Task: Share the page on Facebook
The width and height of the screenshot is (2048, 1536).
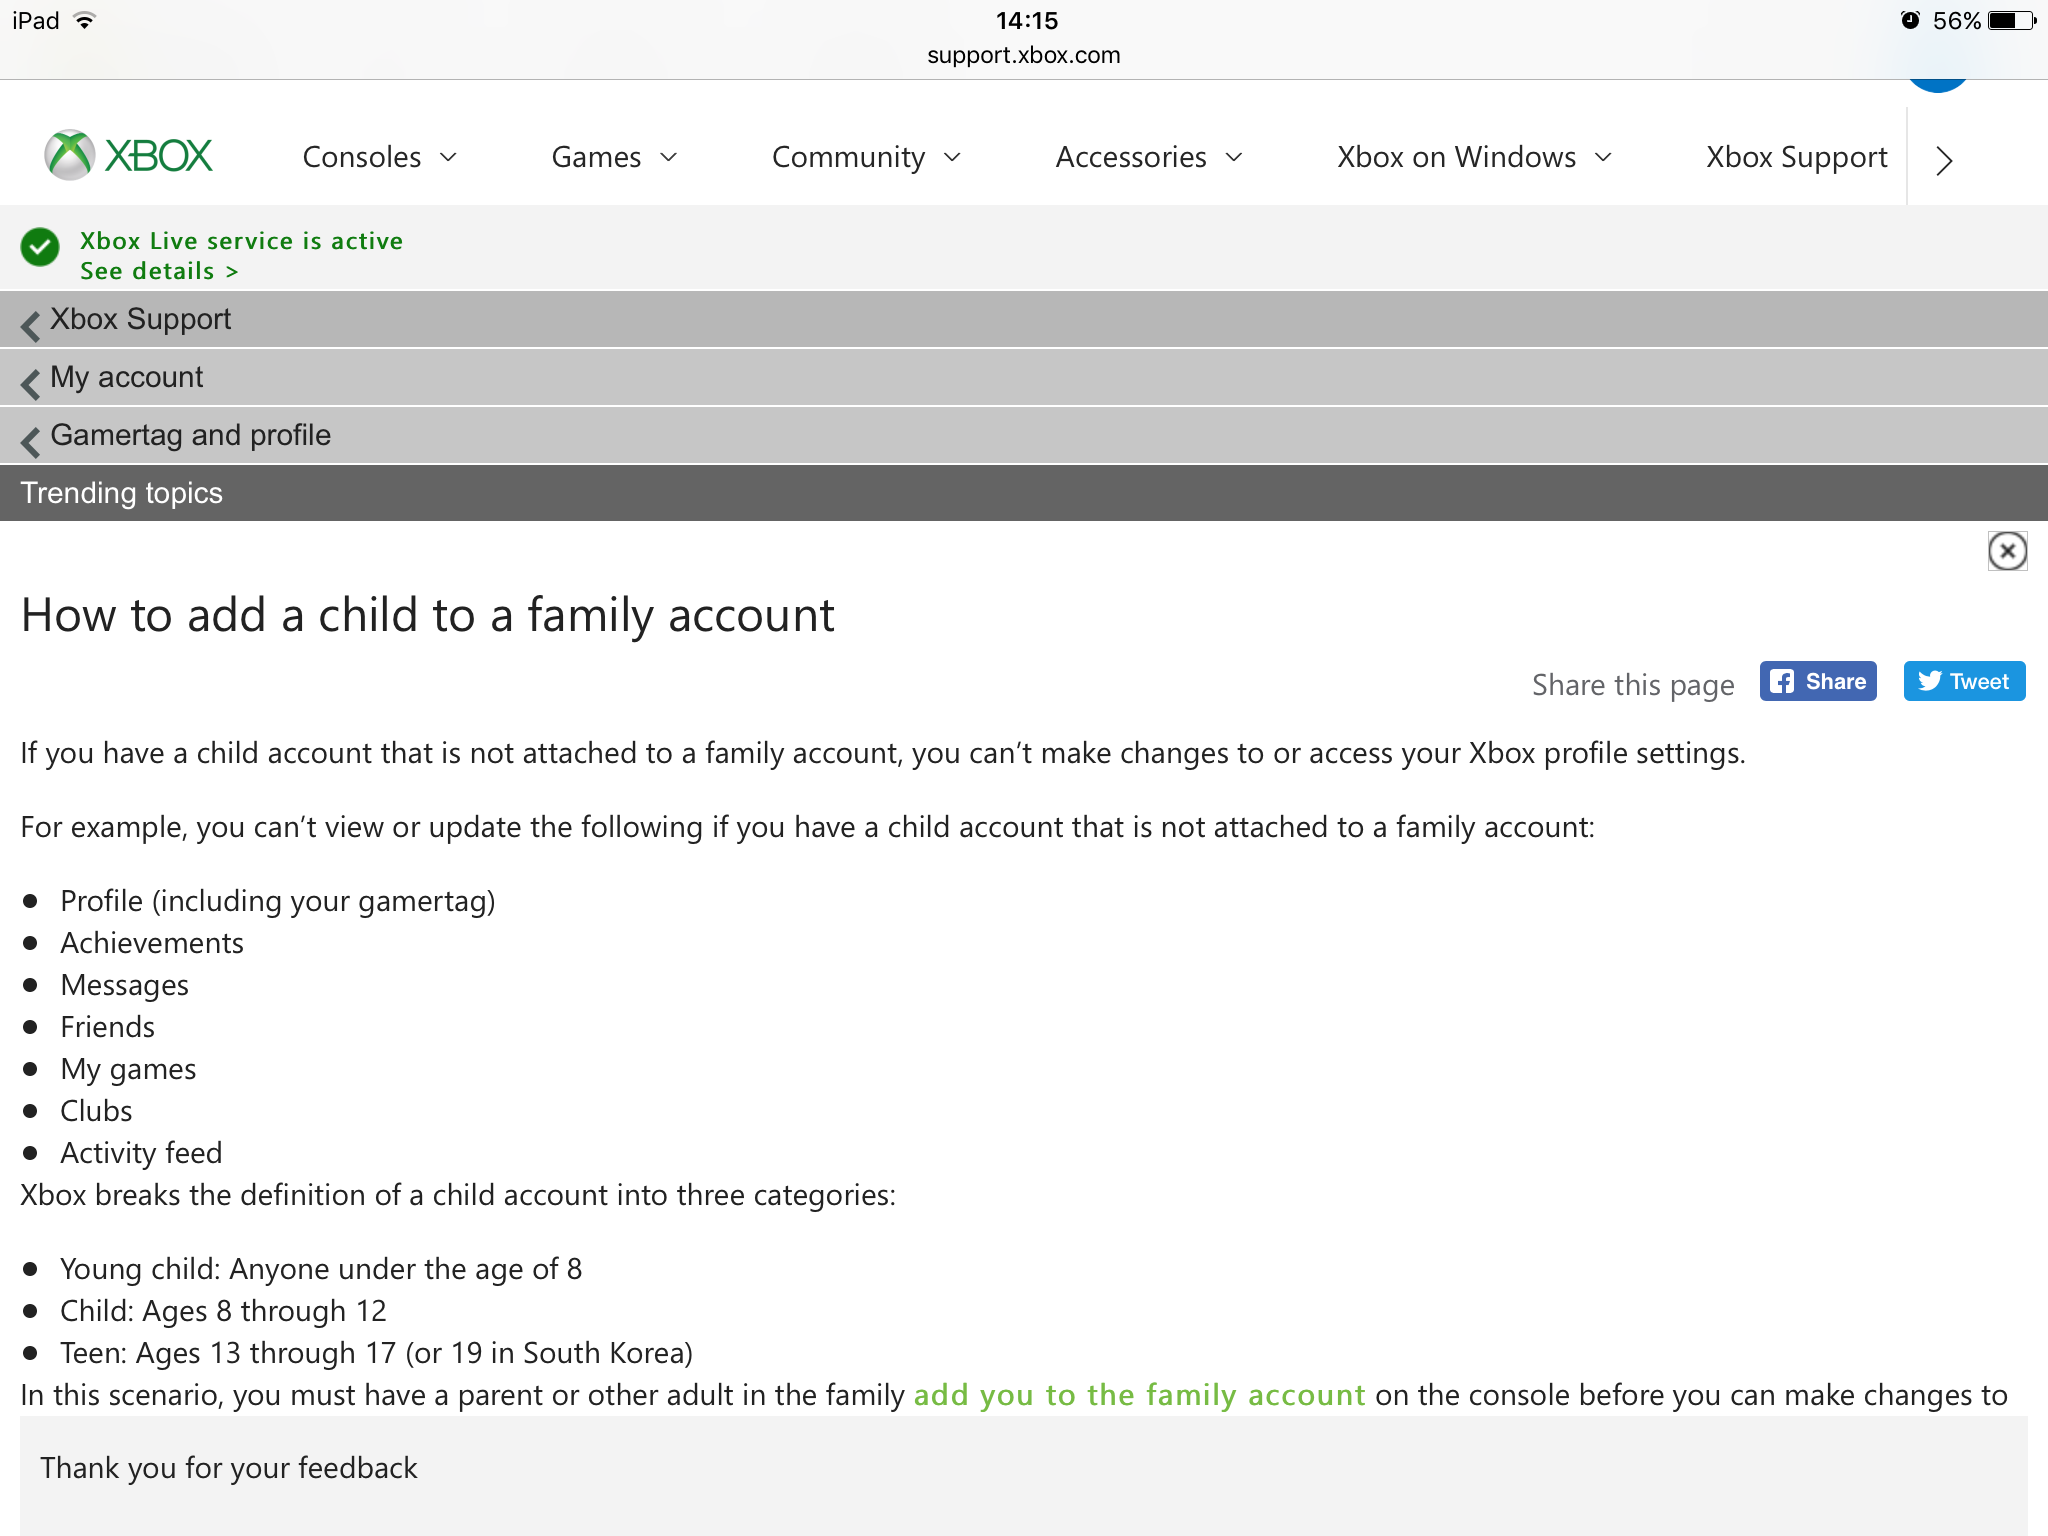Action: pyautogui.click(x=1818, y=682)
